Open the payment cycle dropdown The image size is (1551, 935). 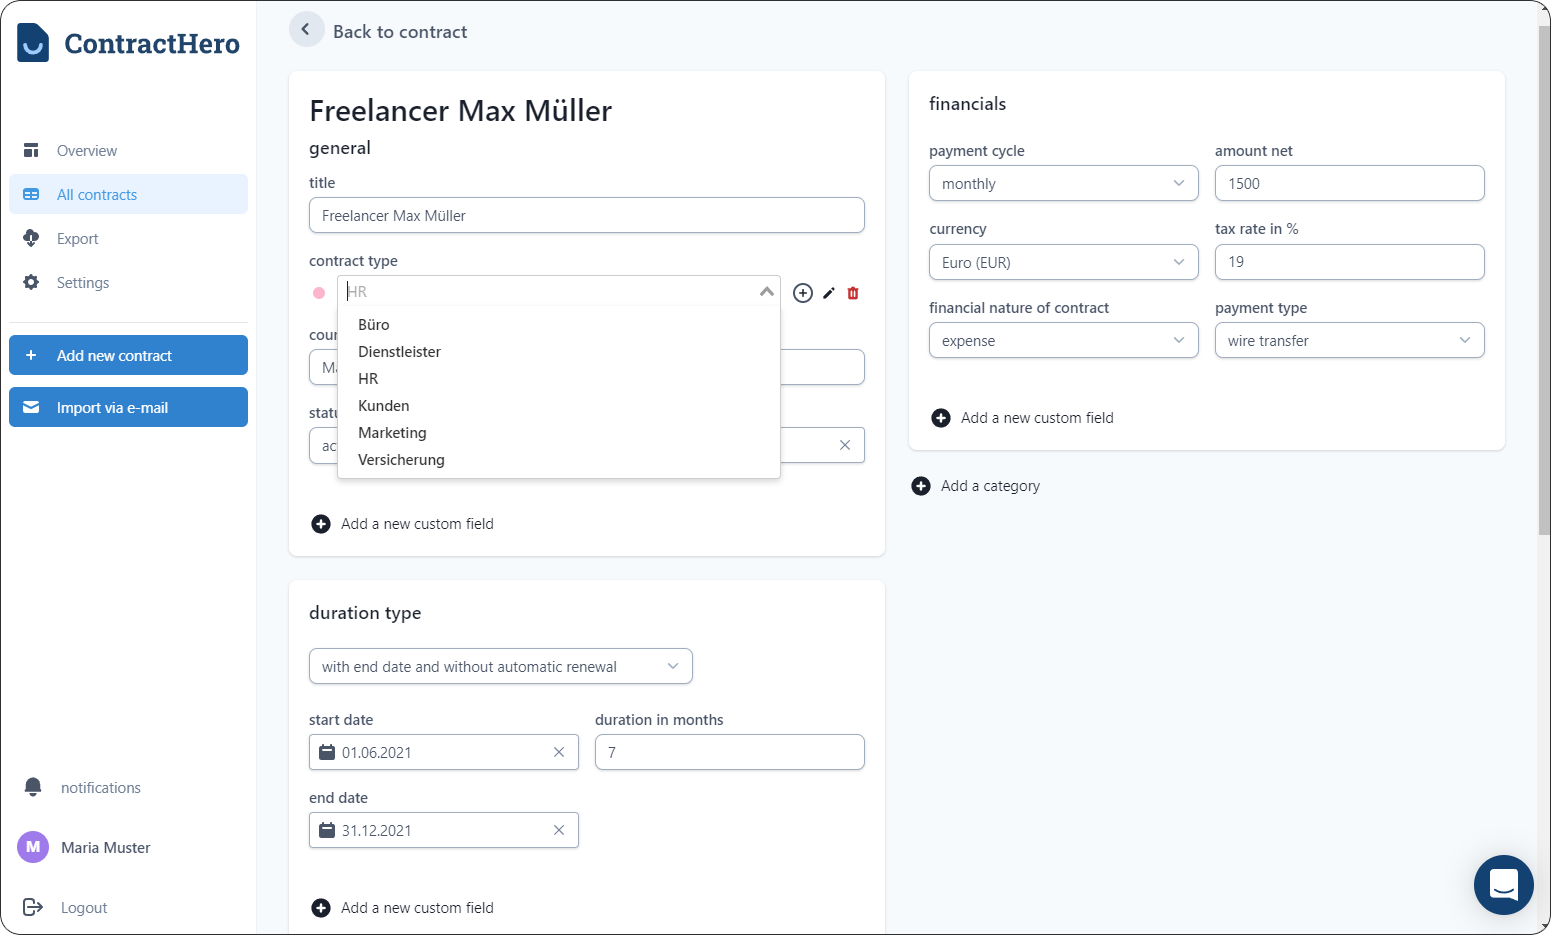coord(1063,184)
